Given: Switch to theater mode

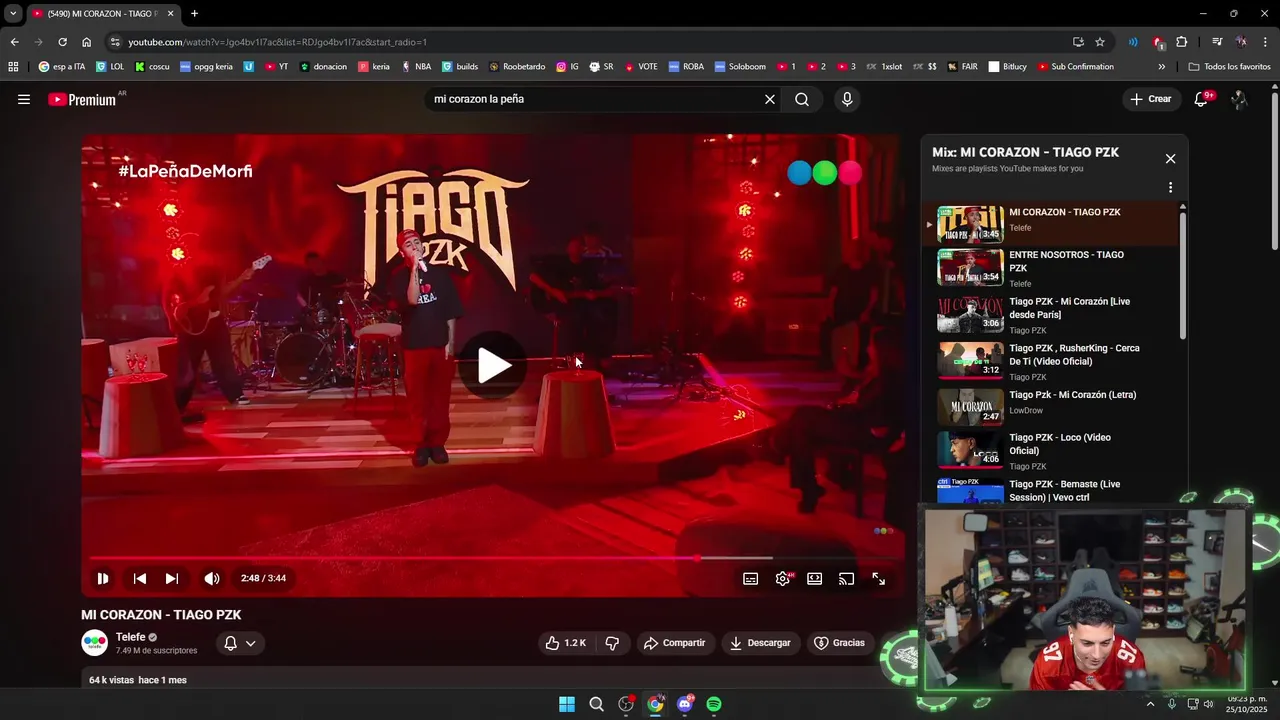Looking at the screenshot, I should tap(815, 578).
